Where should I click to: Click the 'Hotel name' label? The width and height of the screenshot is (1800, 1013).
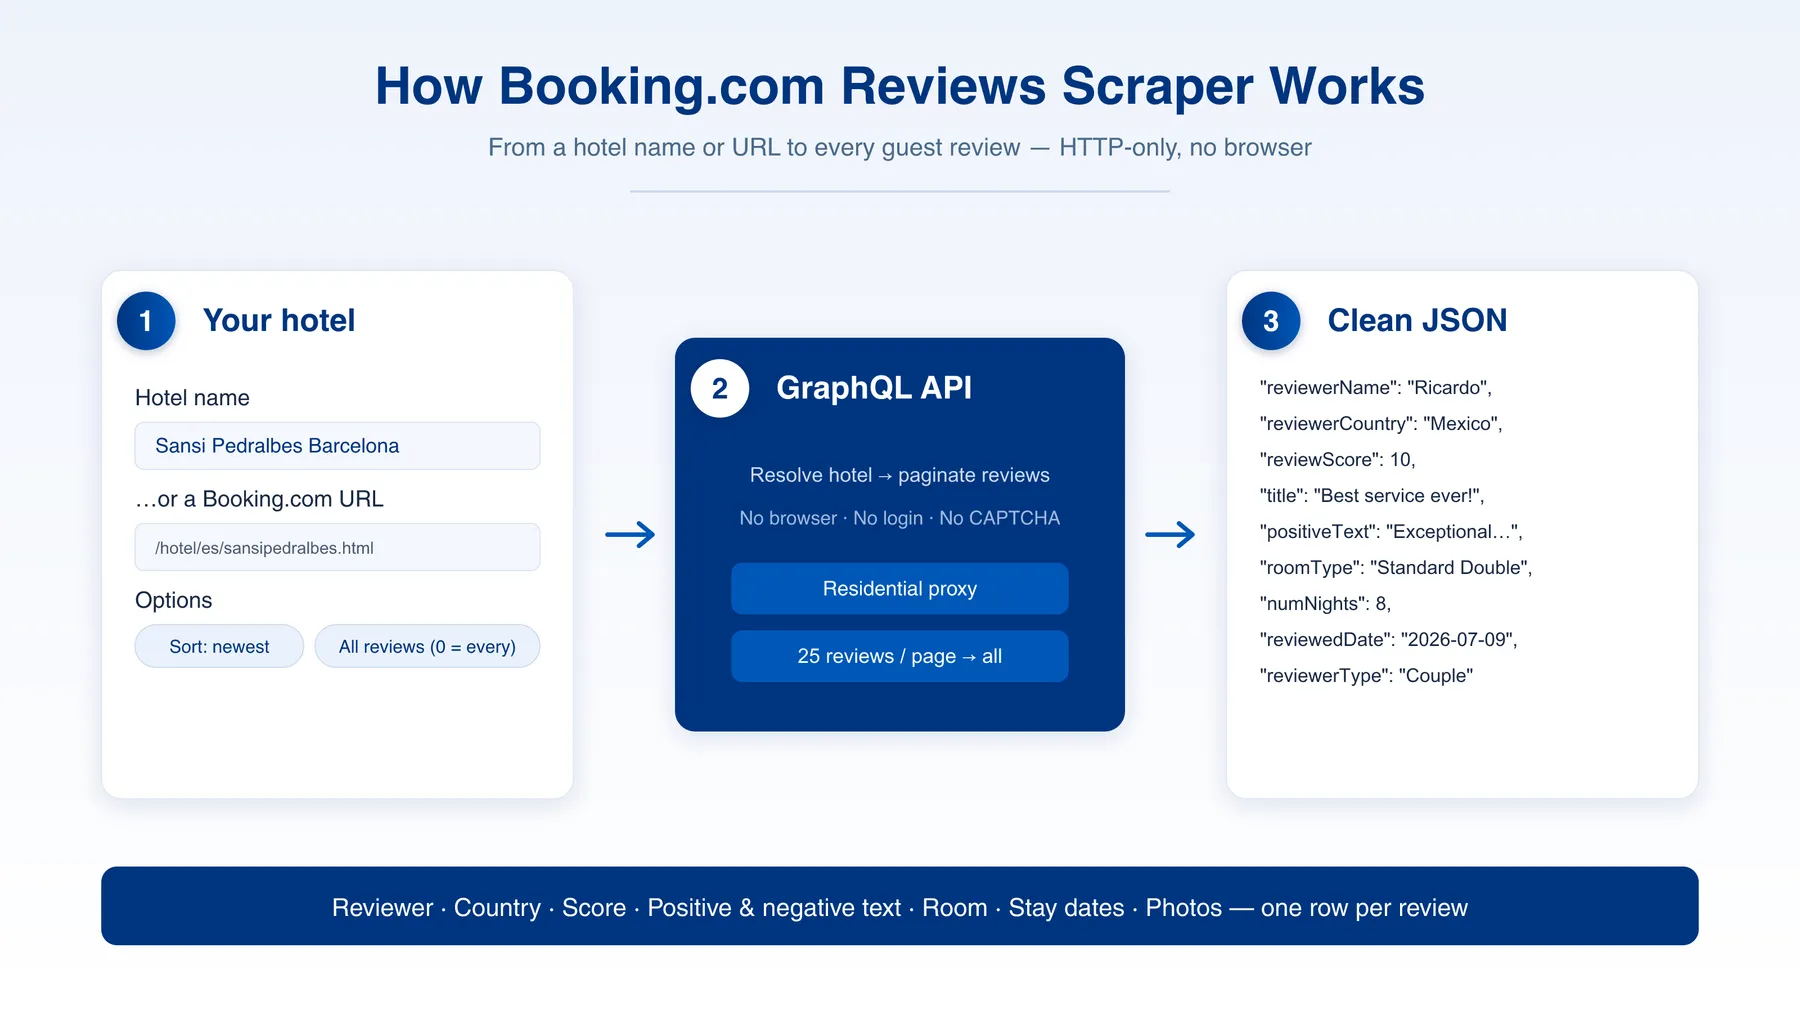pos(192,398)
